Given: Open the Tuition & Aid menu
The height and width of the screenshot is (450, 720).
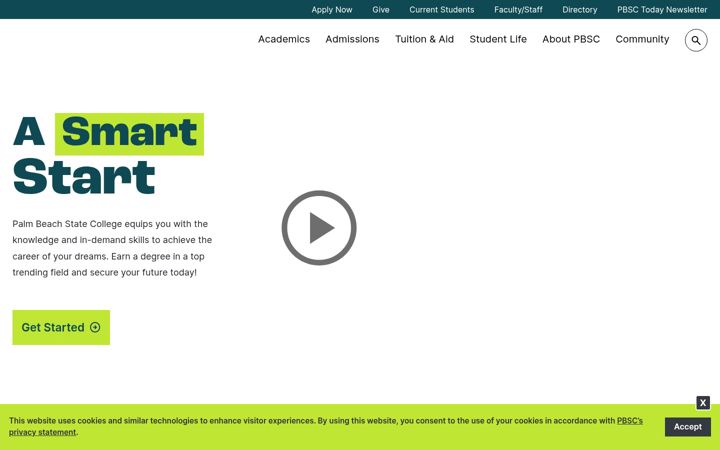Looking at the screenshot, I should click(424, 39).
